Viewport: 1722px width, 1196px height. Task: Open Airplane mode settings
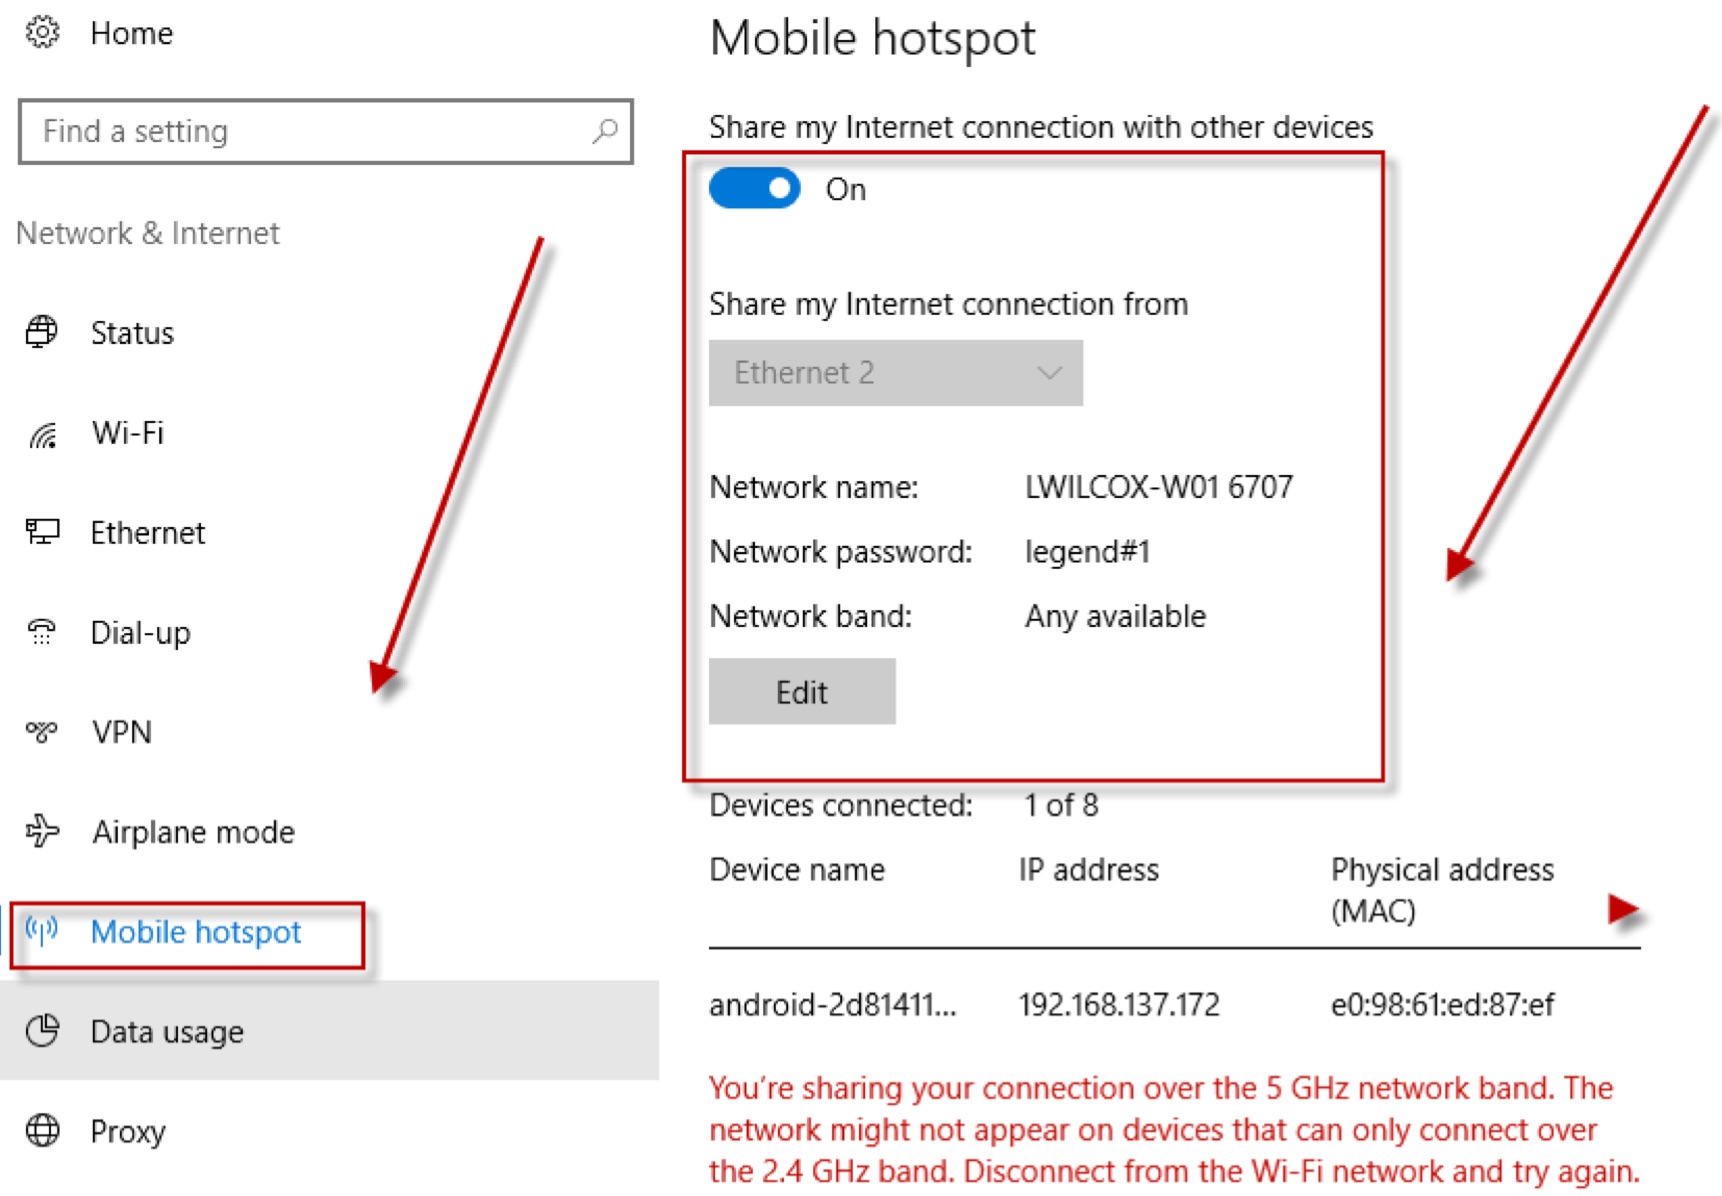coord(193,832)
